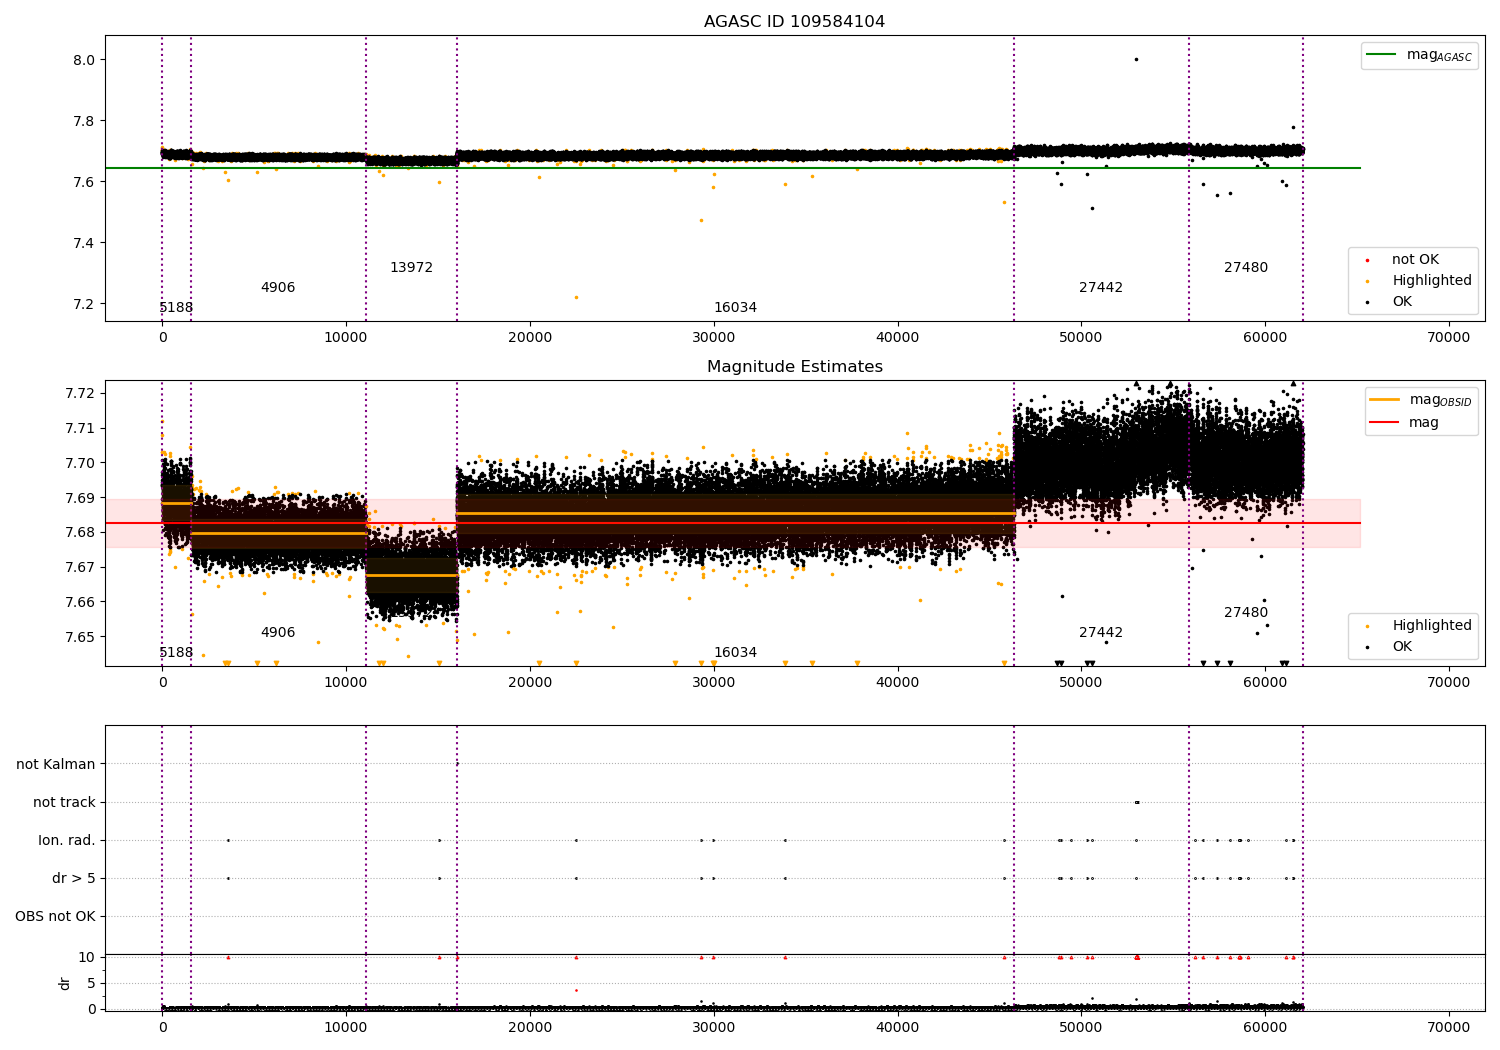The height and width of the screenshot is (1050, 1500).
Task: Click obsid label 13972 in the AGASC plot
Action: click(x=411, y=268)
